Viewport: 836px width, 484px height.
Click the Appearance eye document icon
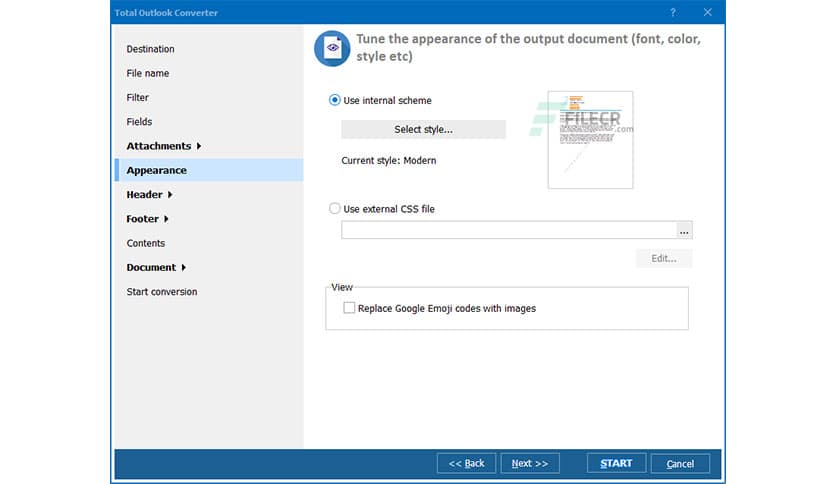tap(332, 48)
